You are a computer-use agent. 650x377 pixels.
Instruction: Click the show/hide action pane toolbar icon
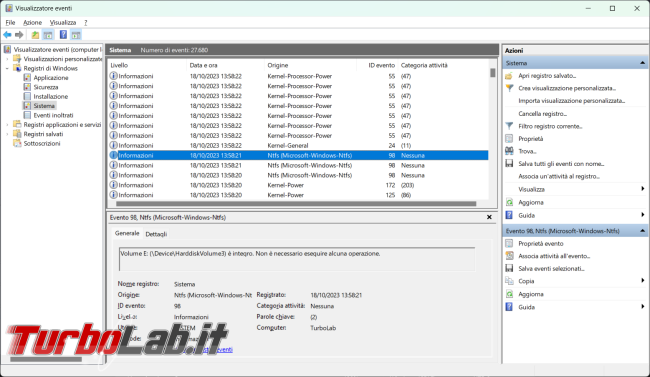click(x=76, y=35)
